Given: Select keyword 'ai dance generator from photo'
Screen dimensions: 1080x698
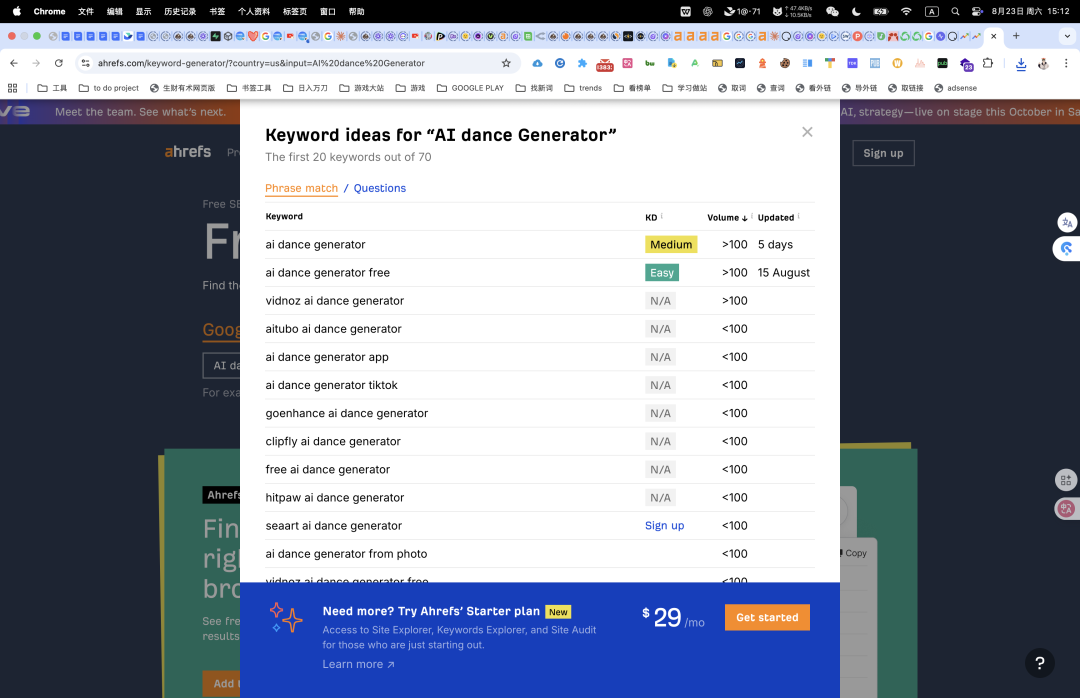Looking at the screenshot, I should (x=346, y=554).
